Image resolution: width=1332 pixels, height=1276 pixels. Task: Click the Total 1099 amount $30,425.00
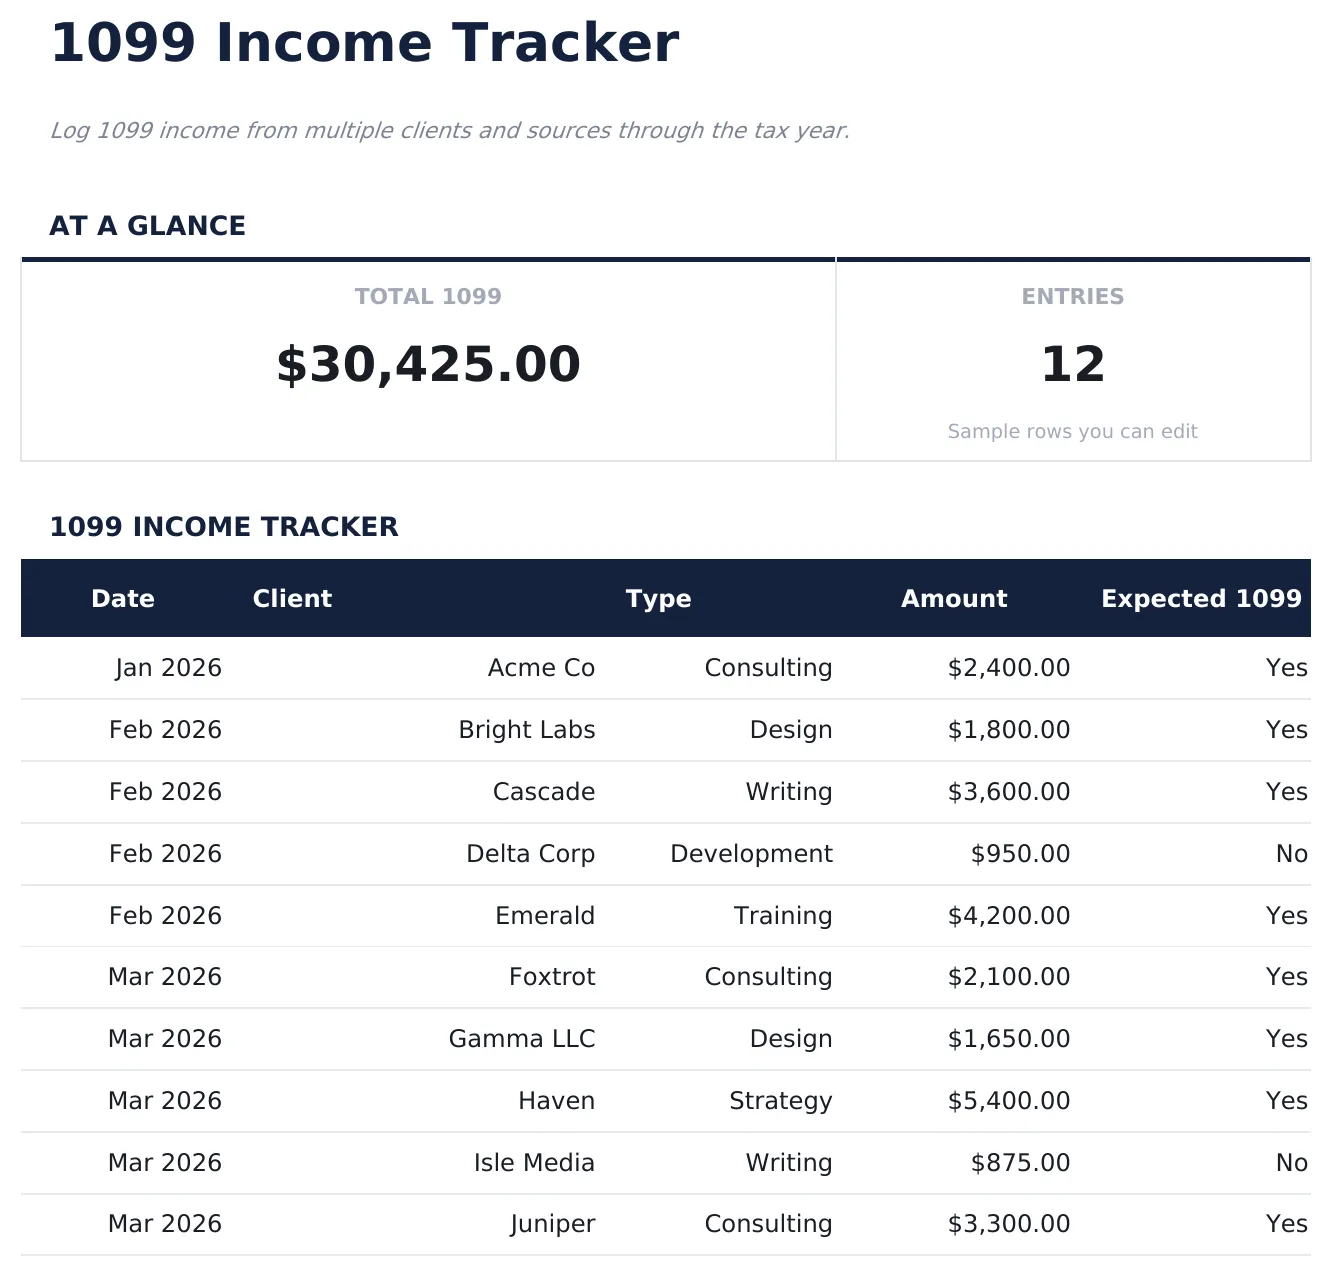(428, 363)
